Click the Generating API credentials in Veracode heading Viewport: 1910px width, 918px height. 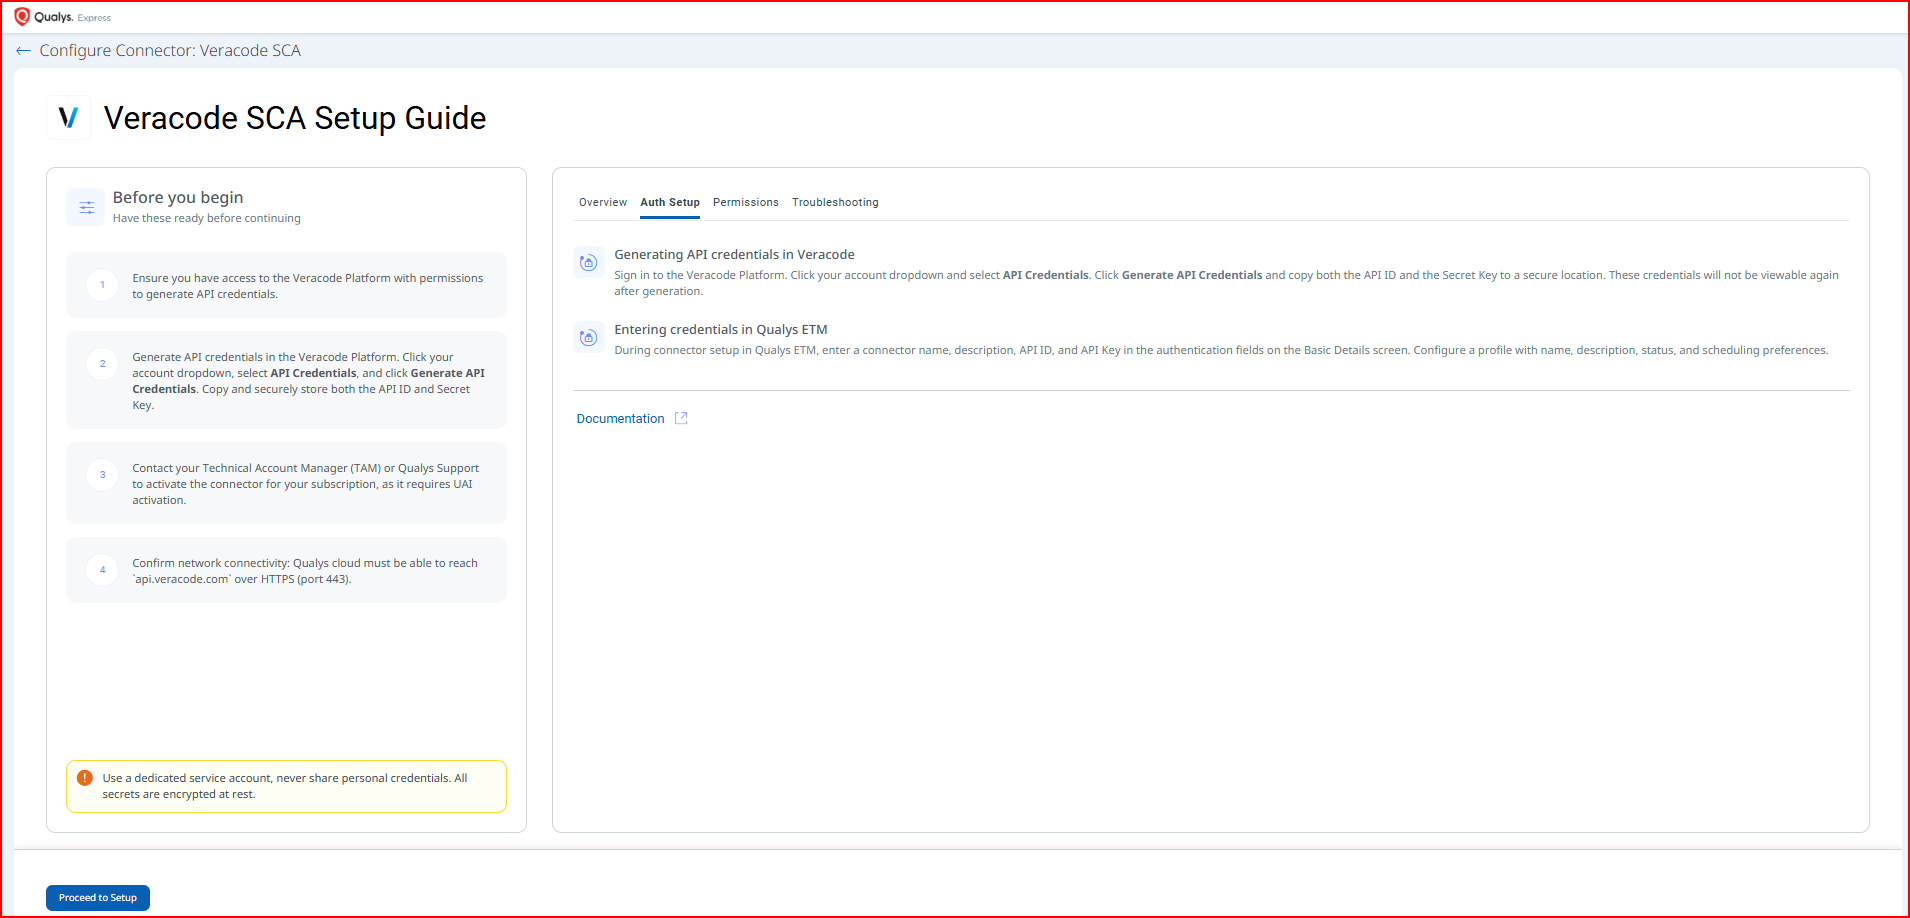(734, 255)
